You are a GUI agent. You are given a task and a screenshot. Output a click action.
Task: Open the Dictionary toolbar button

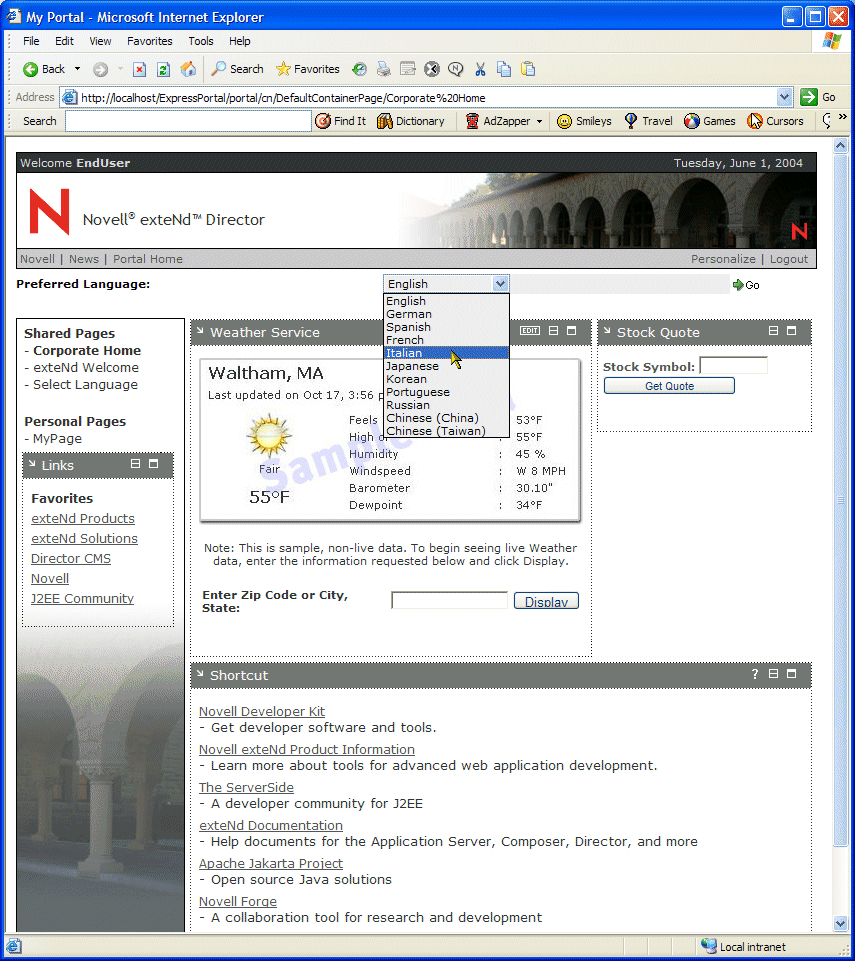411,121
